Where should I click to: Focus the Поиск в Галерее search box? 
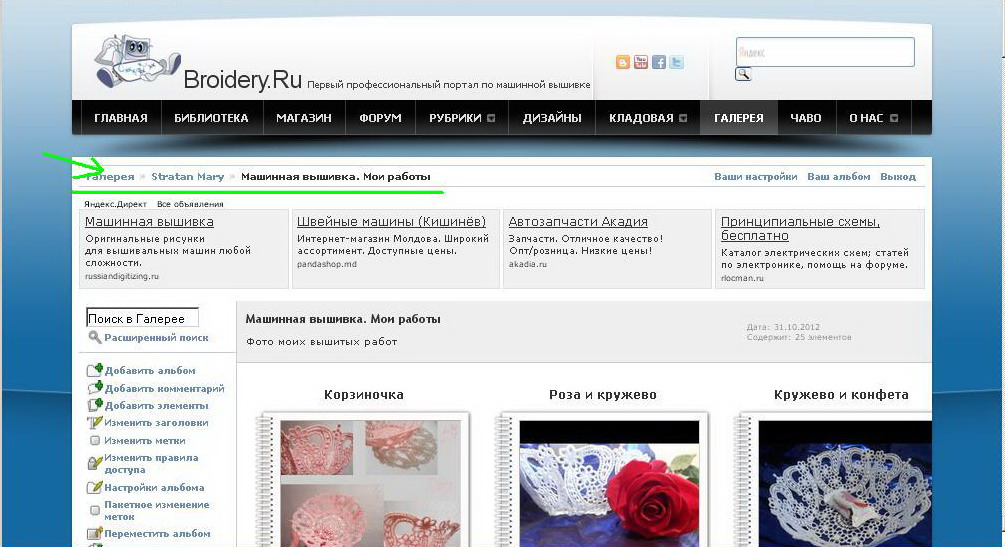pos(142,318)
